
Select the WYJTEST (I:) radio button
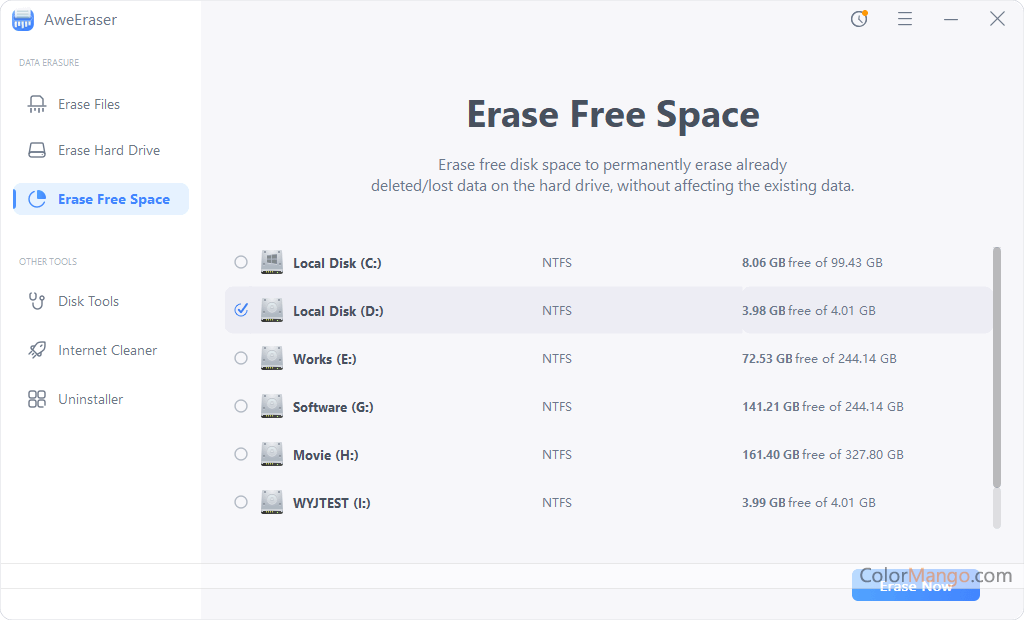[x=241, y=502]
